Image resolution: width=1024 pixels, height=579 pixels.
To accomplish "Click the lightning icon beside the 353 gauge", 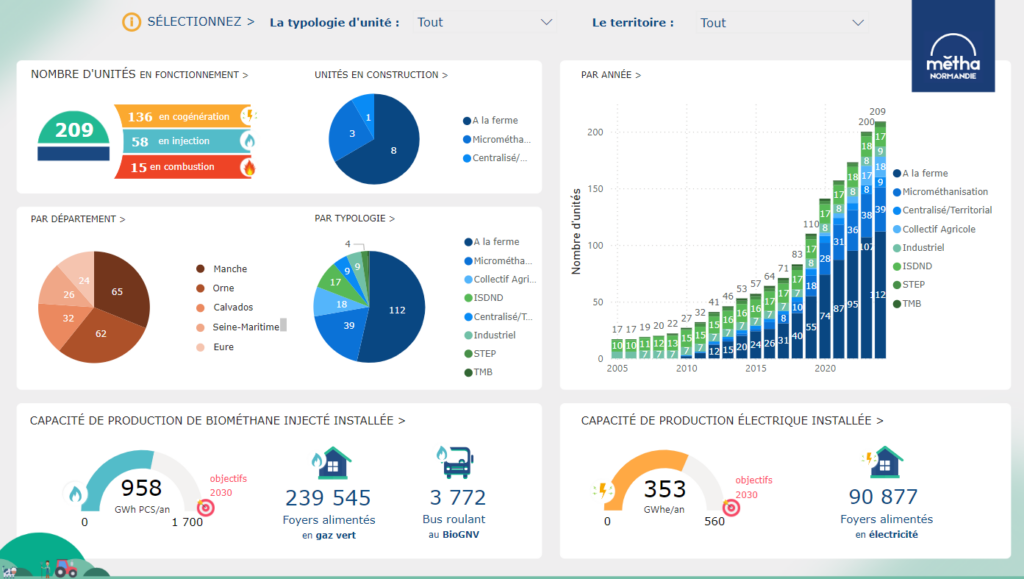I will click(602, 490).
